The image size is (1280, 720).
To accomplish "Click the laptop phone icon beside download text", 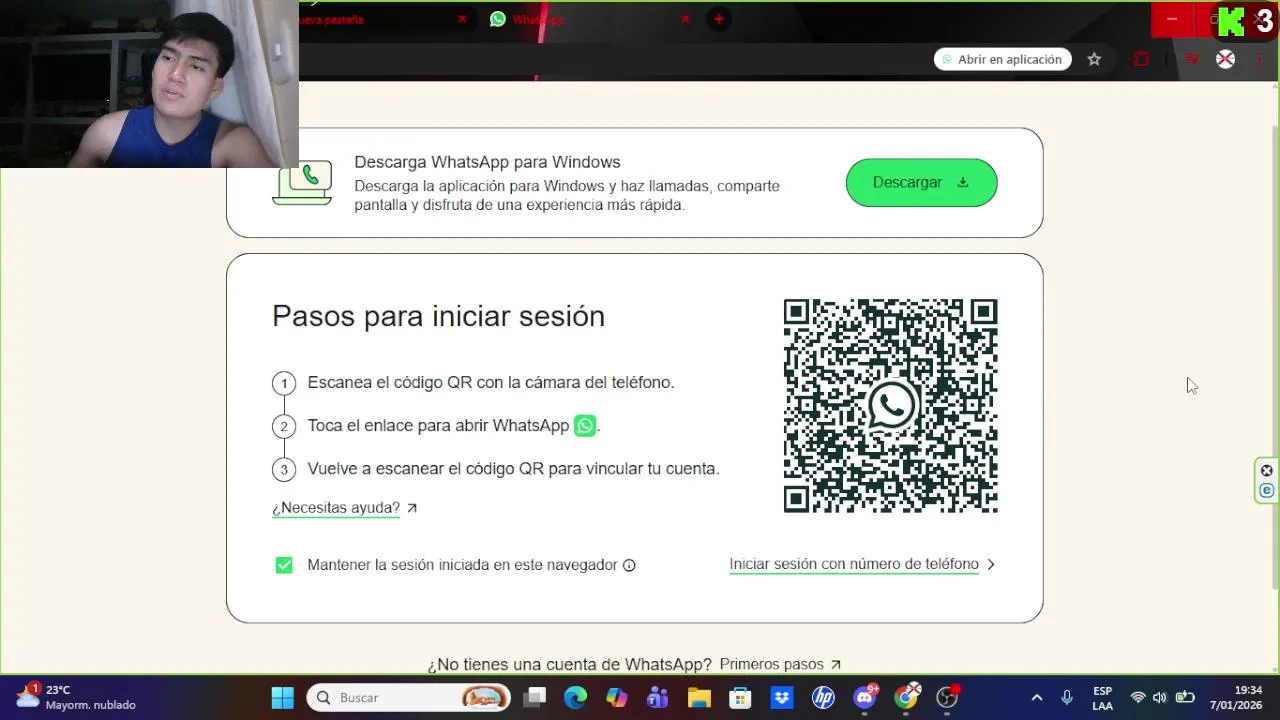I will point(302,183).
